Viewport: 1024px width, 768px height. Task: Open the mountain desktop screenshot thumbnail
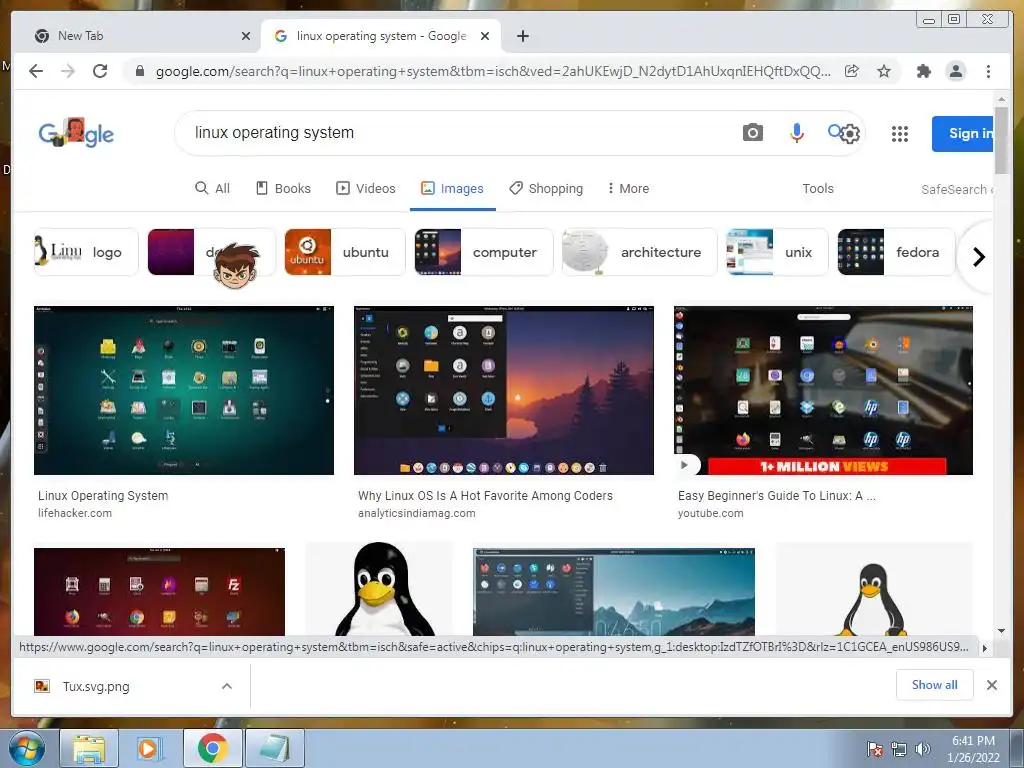coord(614,592)
